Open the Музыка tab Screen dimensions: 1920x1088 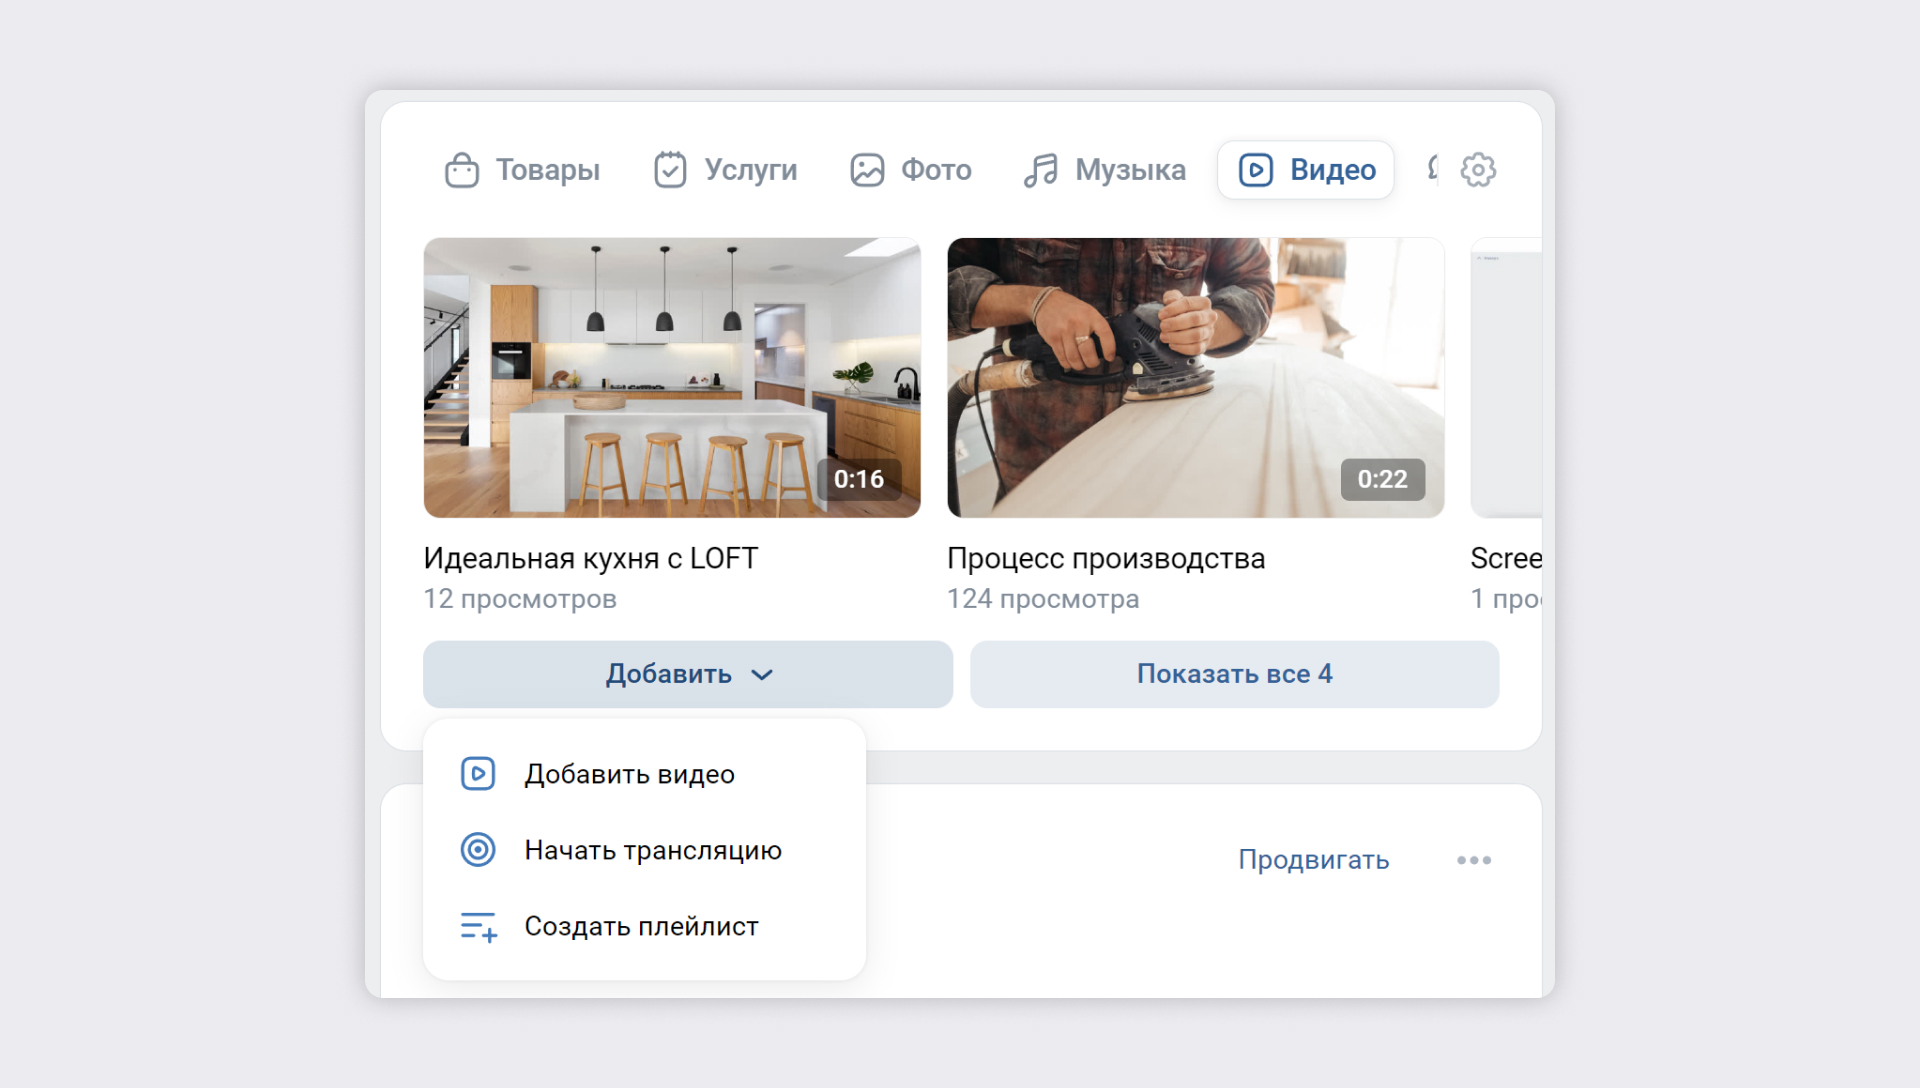[x=1104, y=170]
